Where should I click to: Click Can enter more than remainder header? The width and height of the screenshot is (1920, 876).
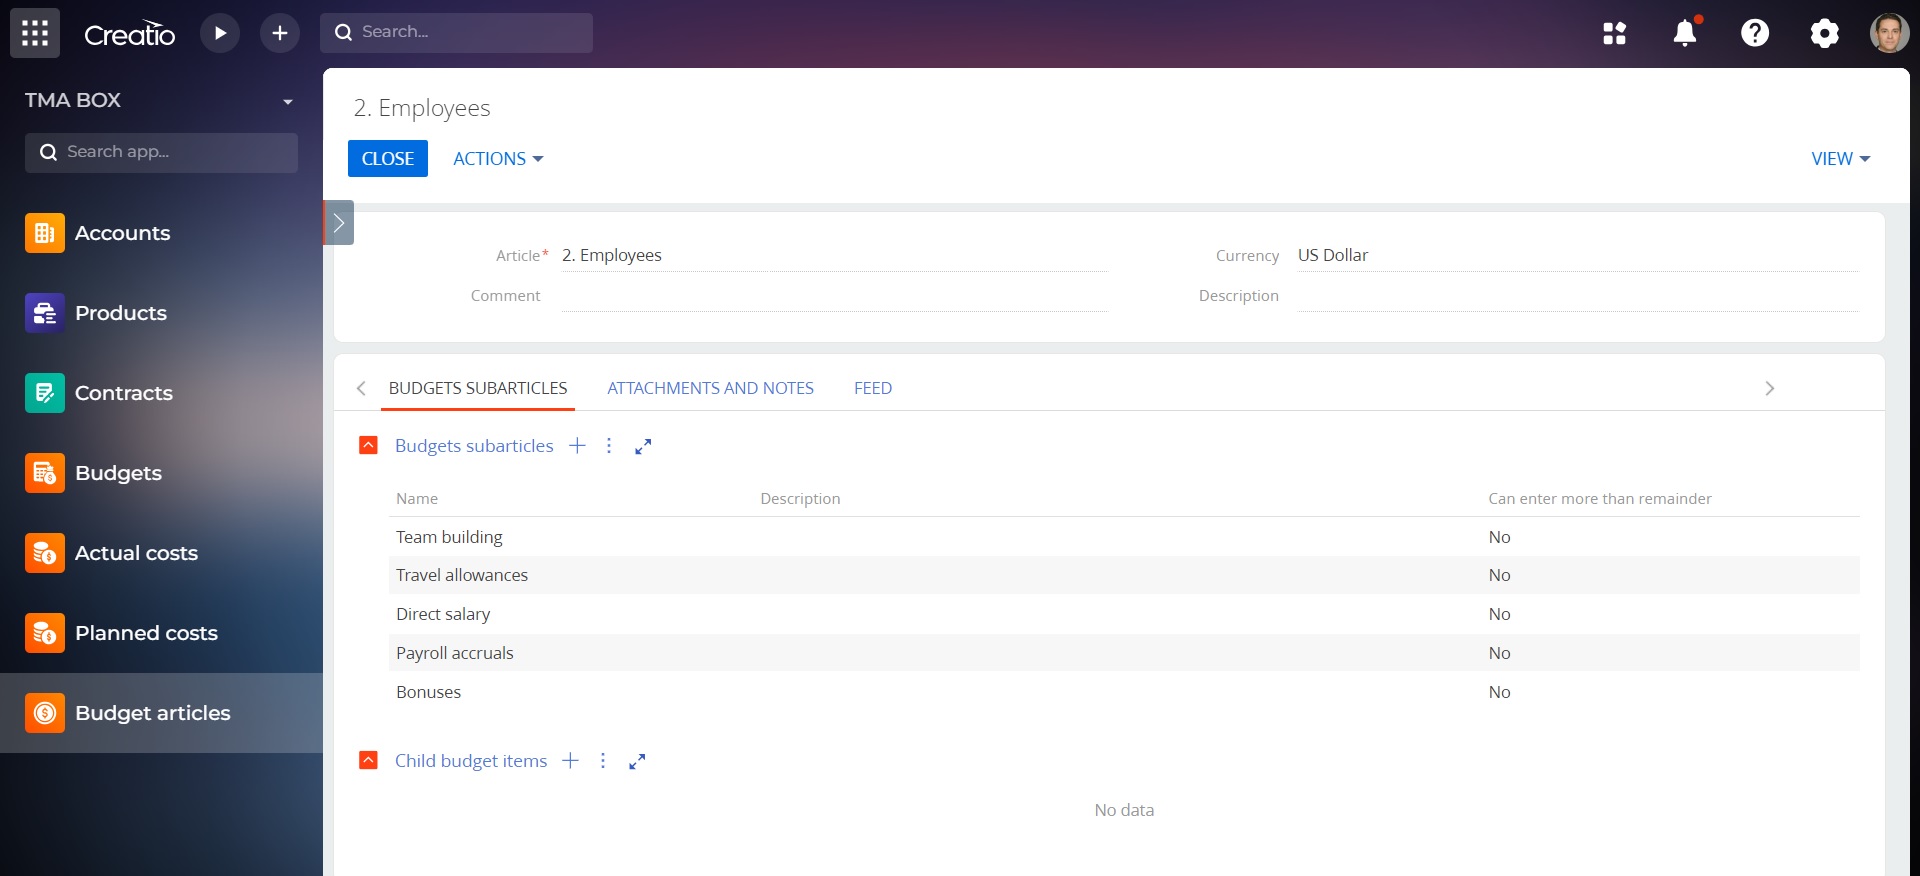click(1600, 499)
